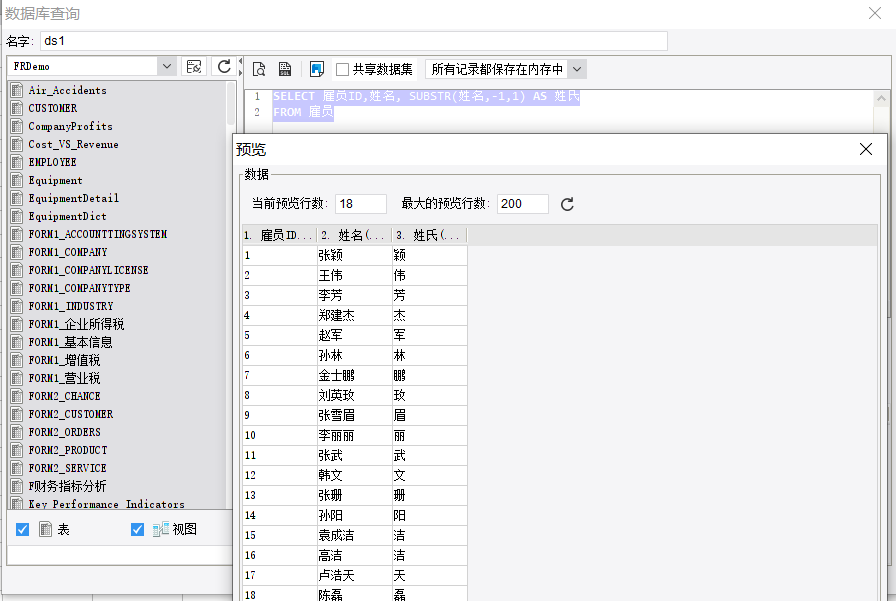Uncheck the 视图 views checkbox
This screenshot has height=601, width=896.
point(138,530)
